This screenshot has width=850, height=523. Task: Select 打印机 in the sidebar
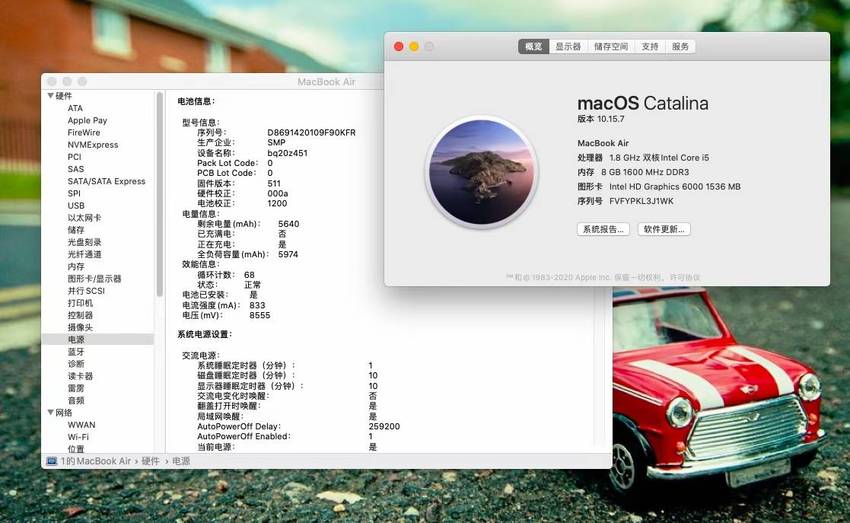(80, 303)
